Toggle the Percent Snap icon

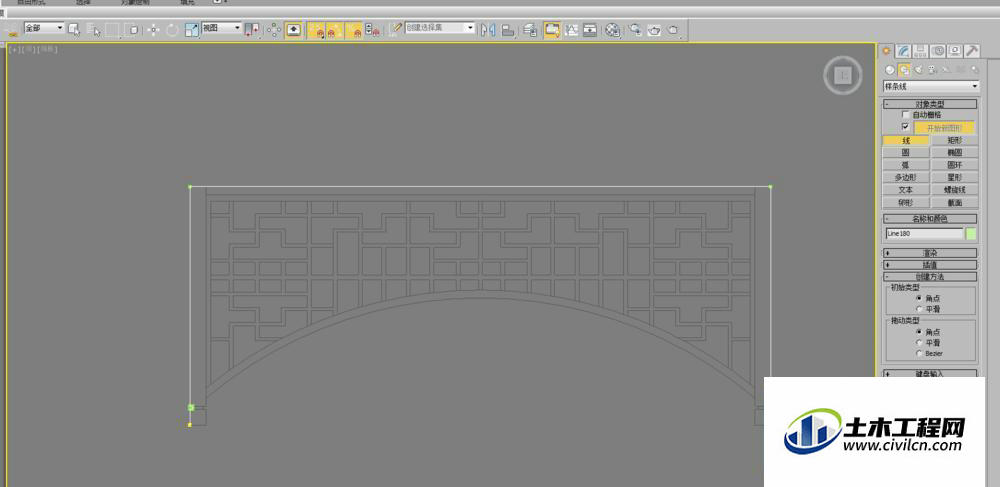[354, 29]
